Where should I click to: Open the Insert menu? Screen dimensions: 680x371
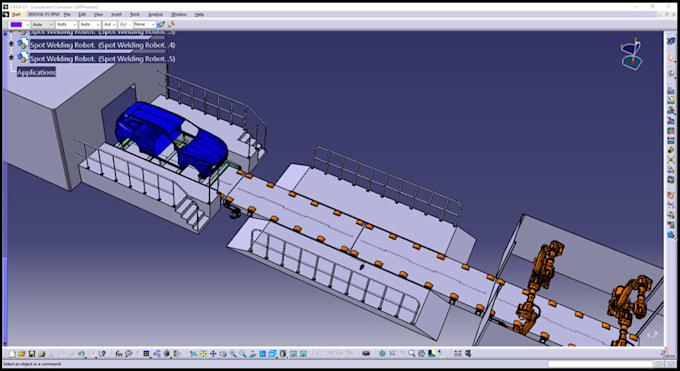click(x=116, y=14)
